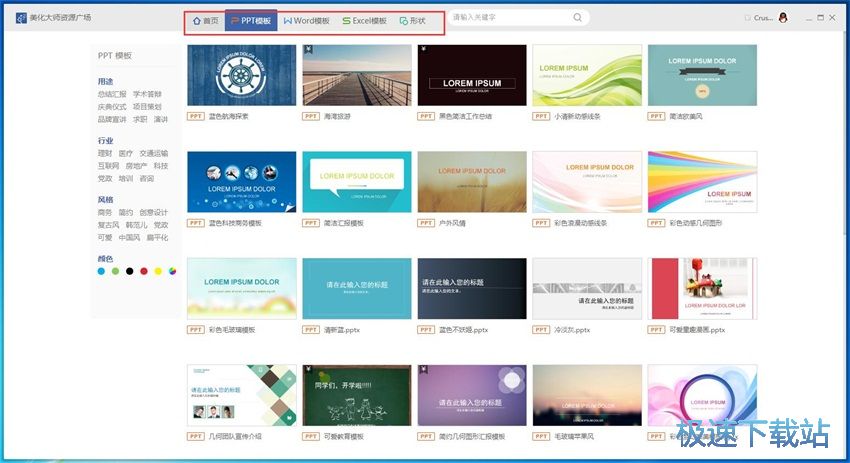The height and width of the screenshot is (463, 850).
Task: Filter by 品牌宣讲 usage
Action: point(112,119)
